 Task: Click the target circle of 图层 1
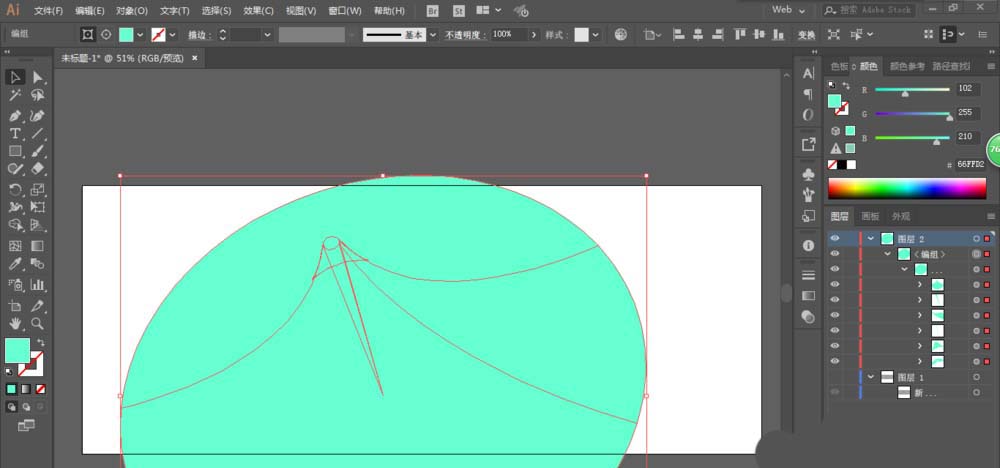pos(976,377)
